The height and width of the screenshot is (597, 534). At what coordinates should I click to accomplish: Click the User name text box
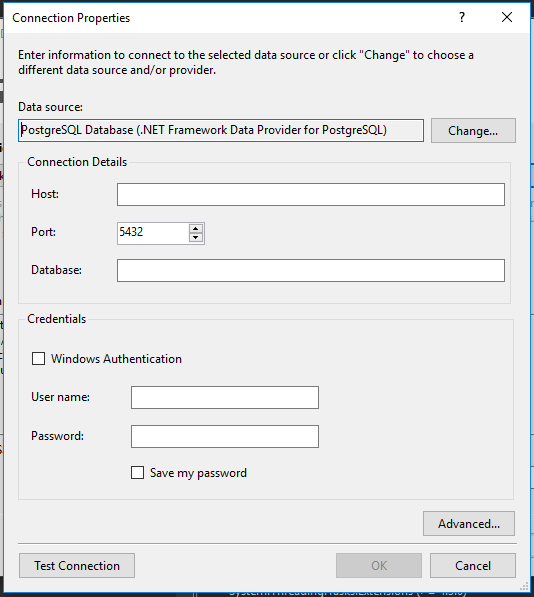point(225,397)
